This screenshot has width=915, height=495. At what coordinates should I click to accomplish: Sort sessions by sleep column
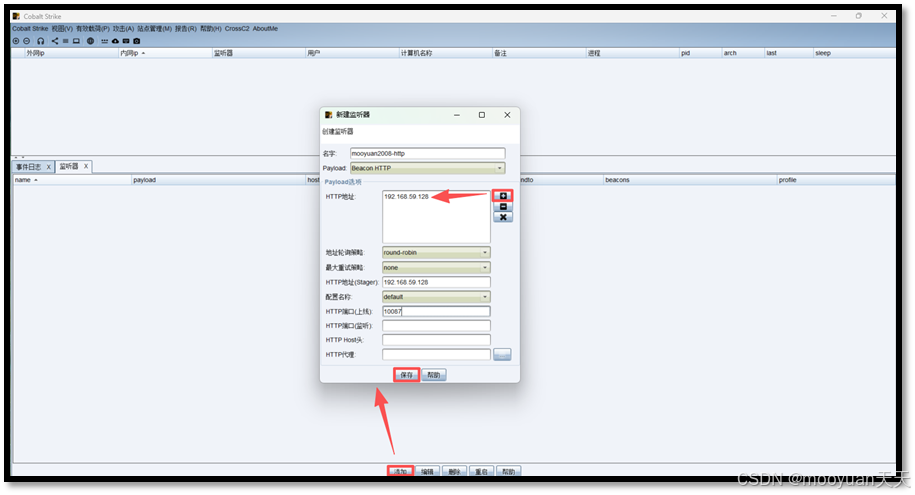click(854, 53)
